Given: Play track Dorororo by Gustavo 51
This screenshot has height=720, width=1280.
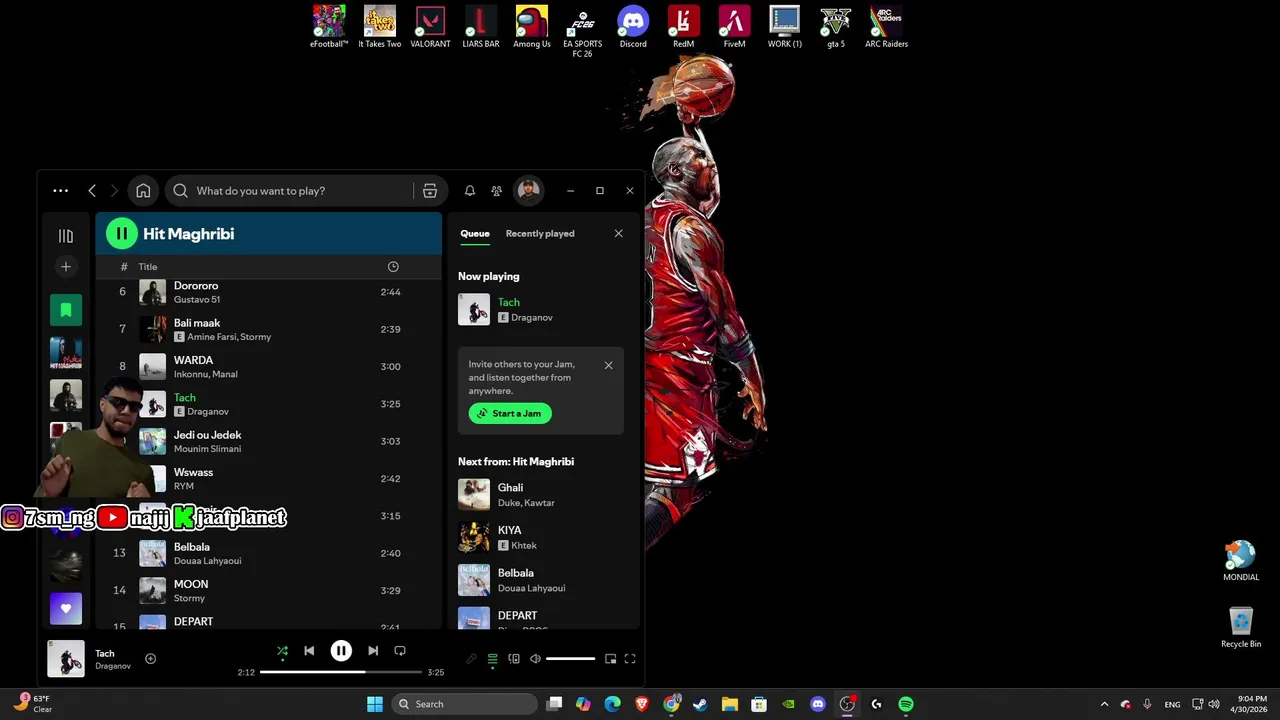Looking at the screenshot, I should tap(268, 292).
